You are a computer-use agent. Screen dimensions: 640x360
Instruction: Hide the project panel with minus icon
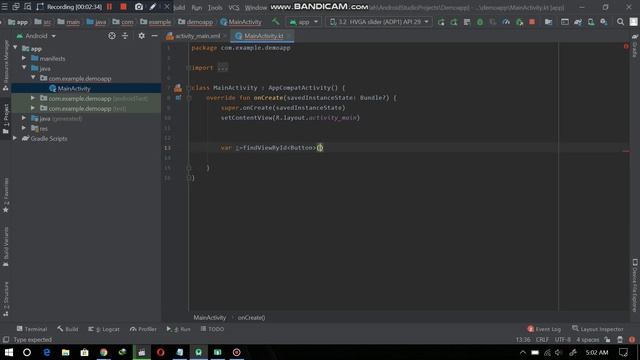click(x=154, y=36)
